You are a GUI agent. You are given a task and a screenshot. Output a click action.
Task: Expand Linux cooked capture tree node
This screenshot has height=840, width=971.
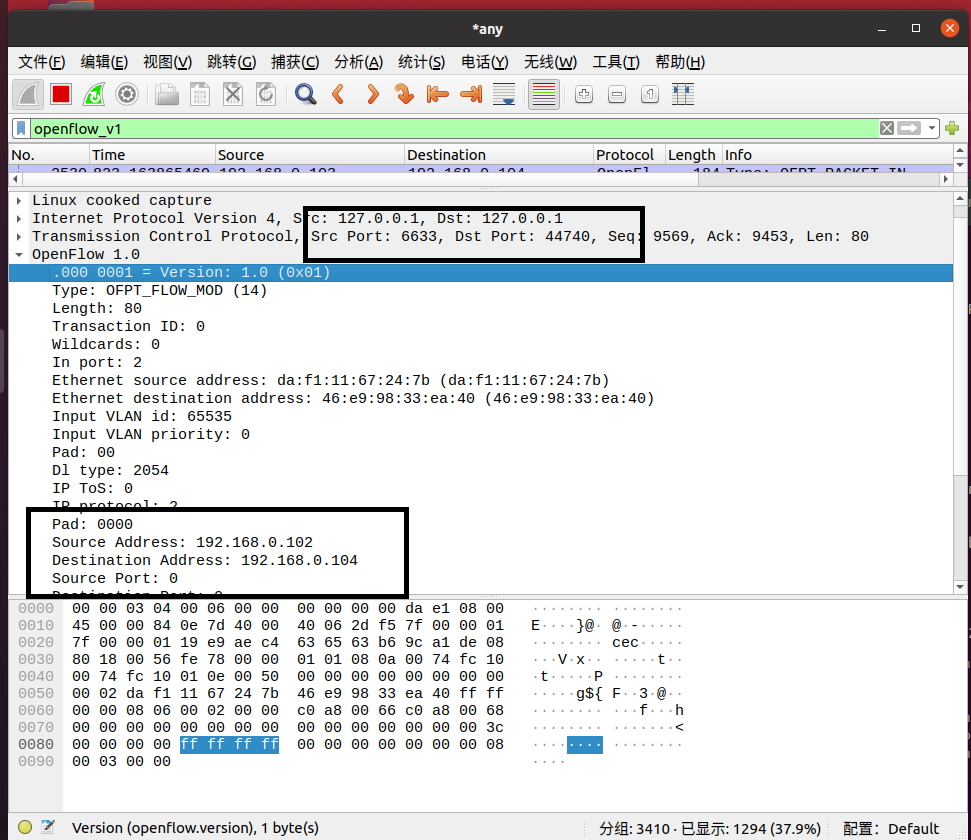point(19,201)
